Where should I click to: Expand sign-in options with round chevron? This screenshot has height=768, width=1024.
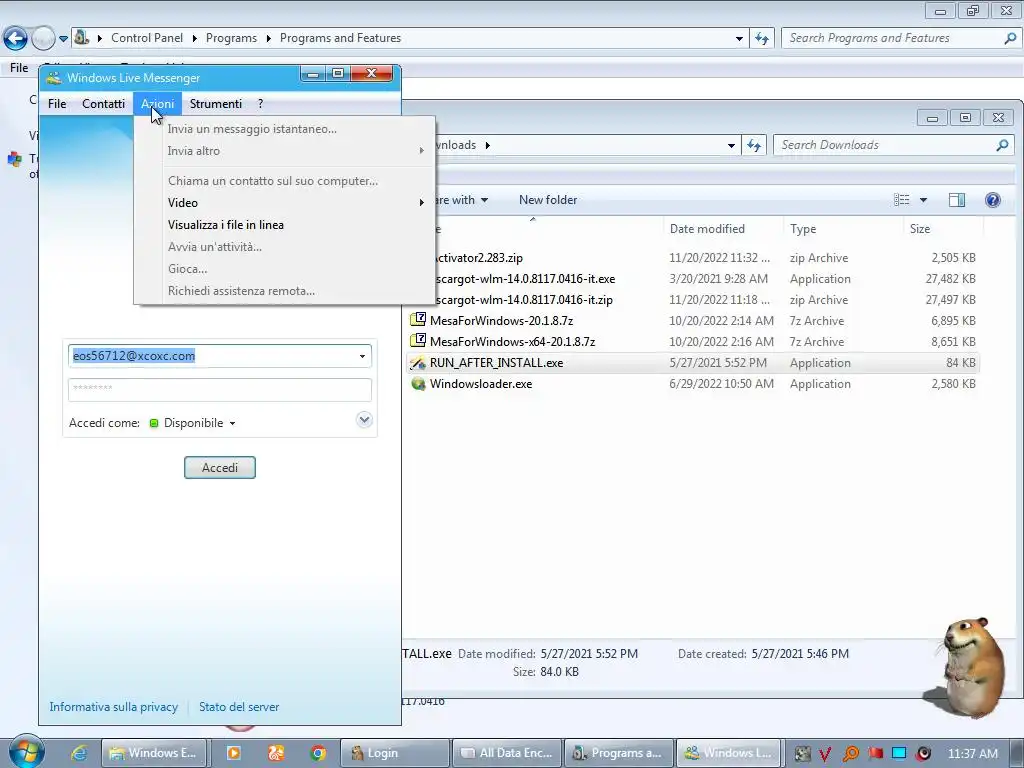[x=364, y=420]
